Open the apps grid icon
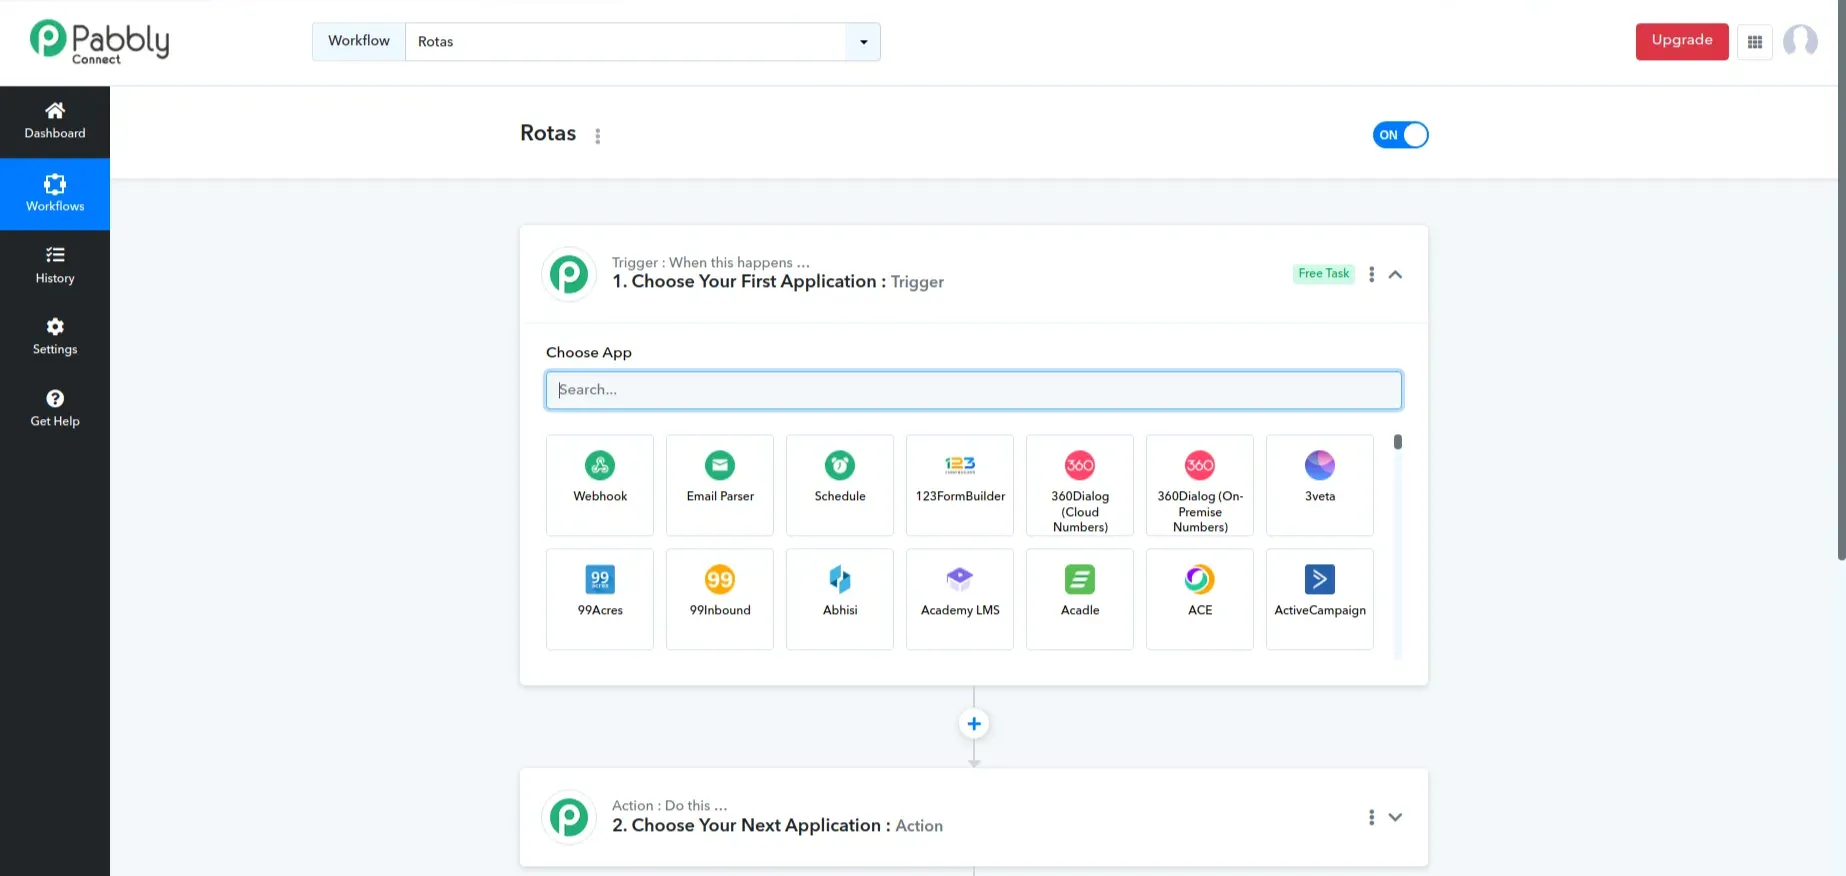 1755,42
